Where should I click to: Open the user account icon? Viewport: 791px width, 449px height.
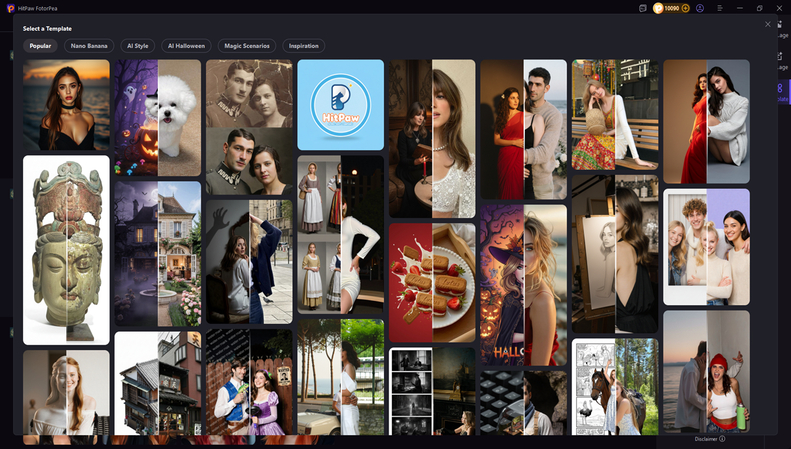(700, 8)
